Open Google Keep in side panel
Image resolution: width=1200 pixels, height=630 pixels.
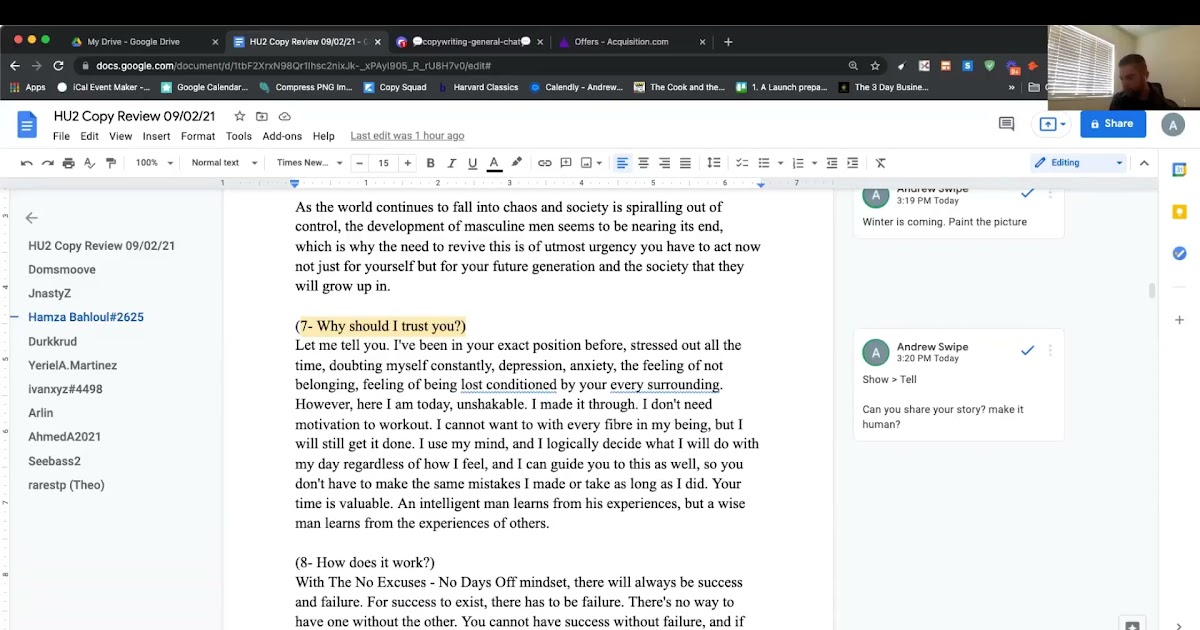[1179, 212]
